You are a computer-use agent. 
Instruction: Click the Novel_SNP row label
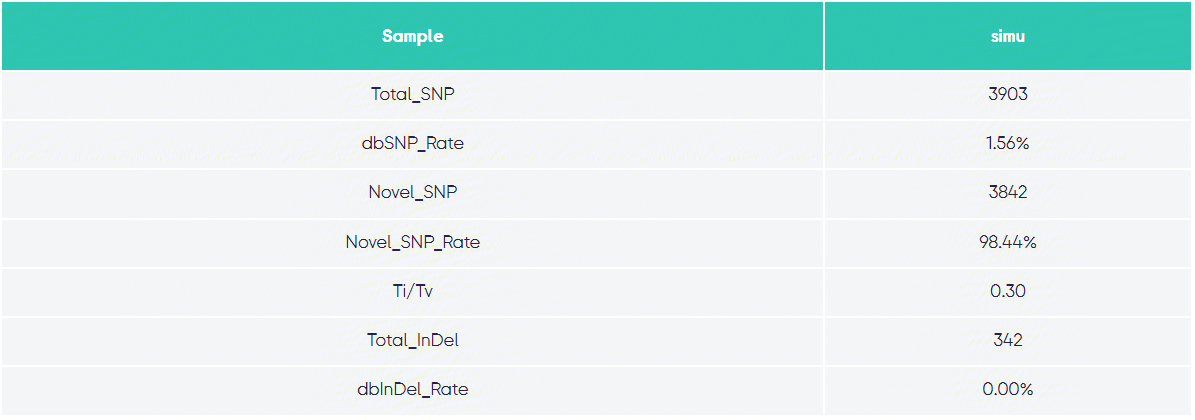pos(412,192)
